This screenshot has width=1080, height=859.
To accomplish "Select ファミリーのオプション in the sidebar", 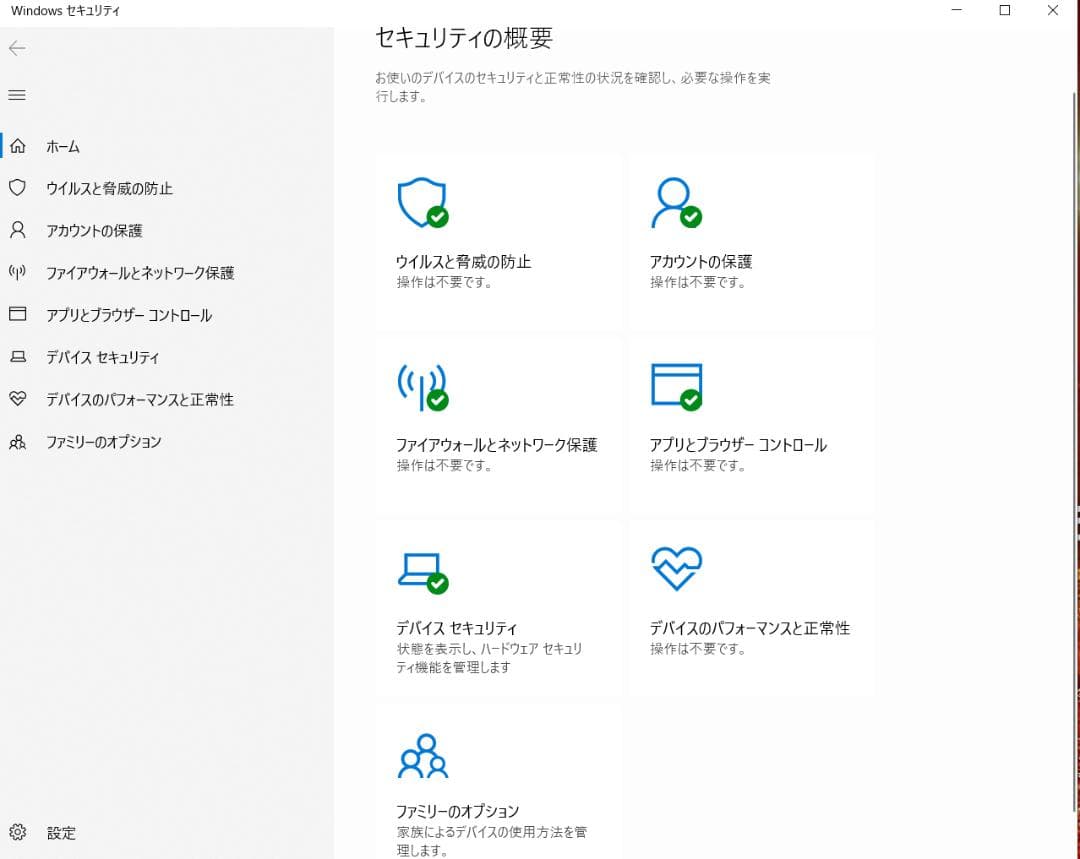I will point(103,442).
